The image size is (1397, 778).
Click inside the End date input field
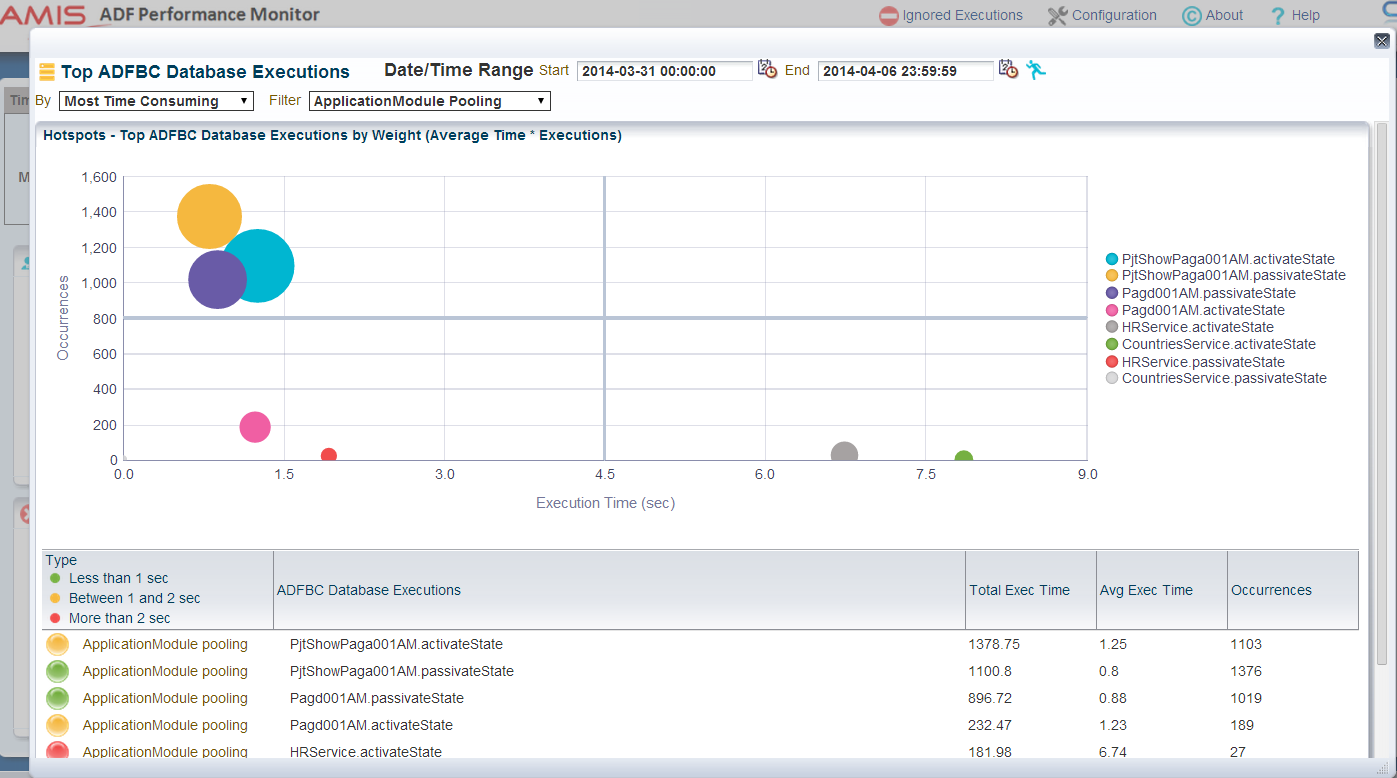pyautogui.click(x=905, y=70)
